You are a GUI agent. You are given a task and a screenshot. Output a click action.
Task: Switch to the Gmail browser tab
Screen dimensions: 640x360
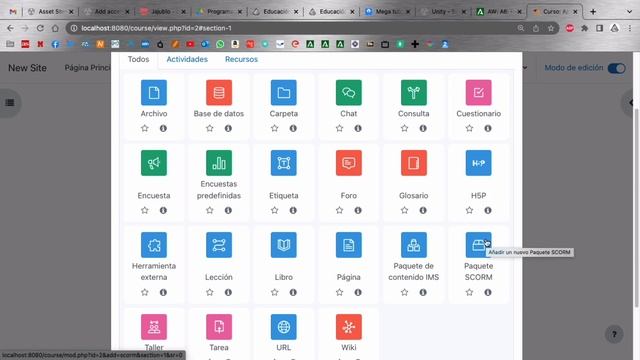click(13, 12)
